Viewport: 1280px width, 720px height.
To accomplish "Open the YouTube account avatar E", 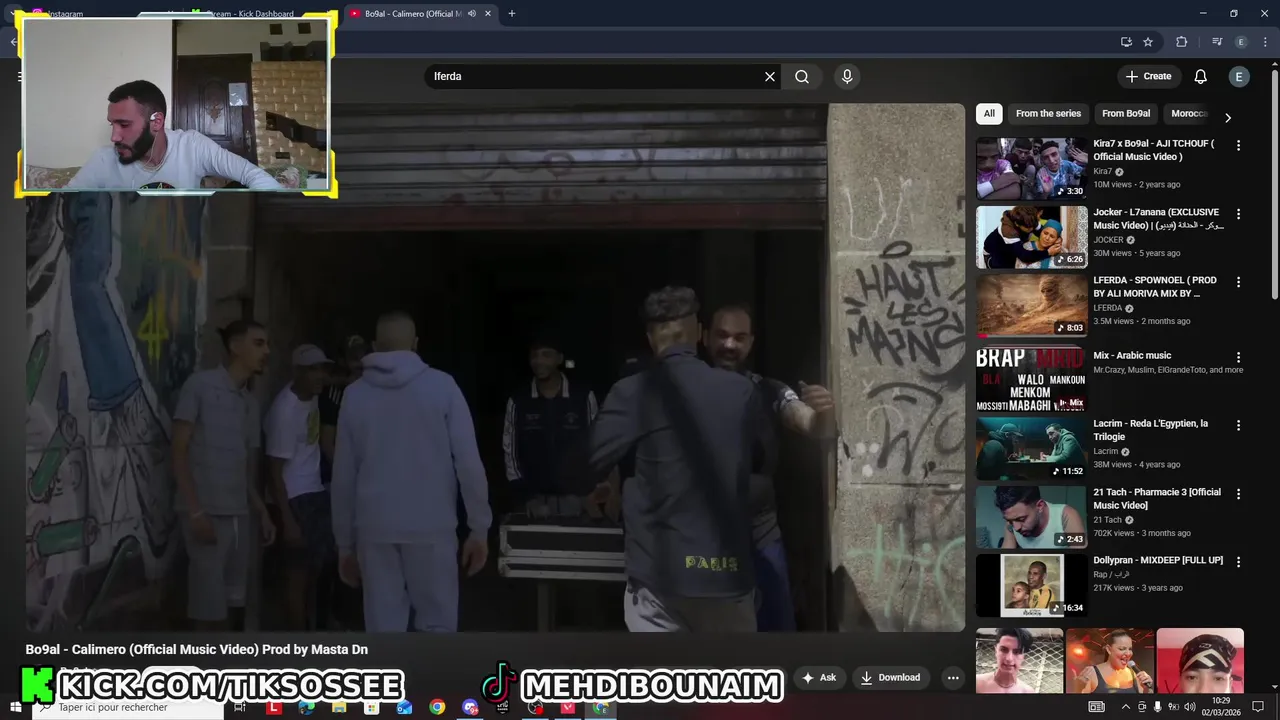I will (1239, 76).
